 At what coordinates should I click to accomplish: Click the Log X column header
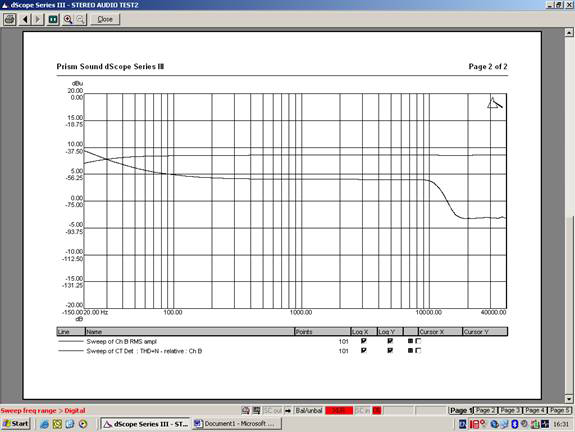tap(364, 332)
